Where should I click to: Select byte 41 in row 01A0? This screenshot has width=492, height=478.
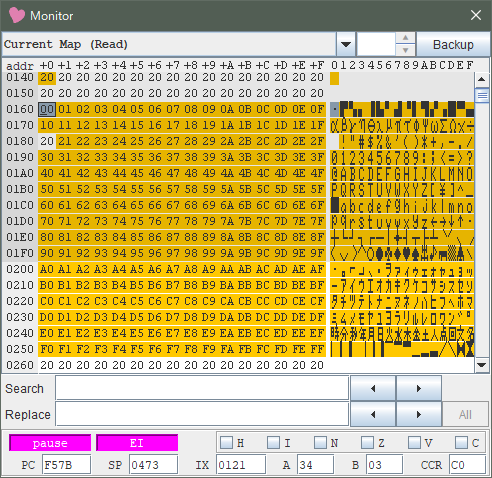click(65, 173)
